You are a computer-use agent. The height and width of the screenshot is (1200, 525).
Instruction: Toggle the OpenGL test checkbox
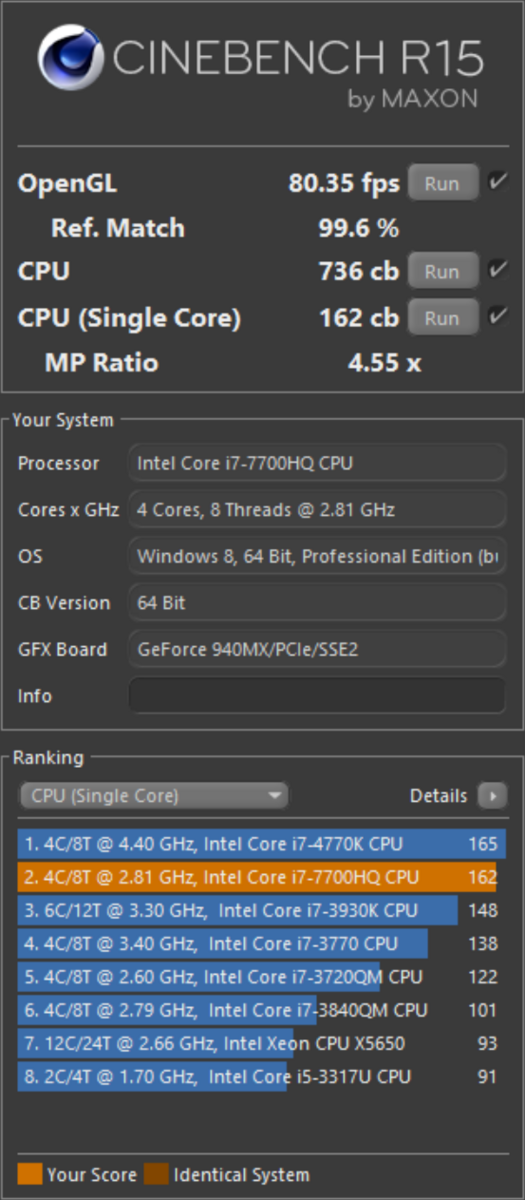click(x=497, y=183)
